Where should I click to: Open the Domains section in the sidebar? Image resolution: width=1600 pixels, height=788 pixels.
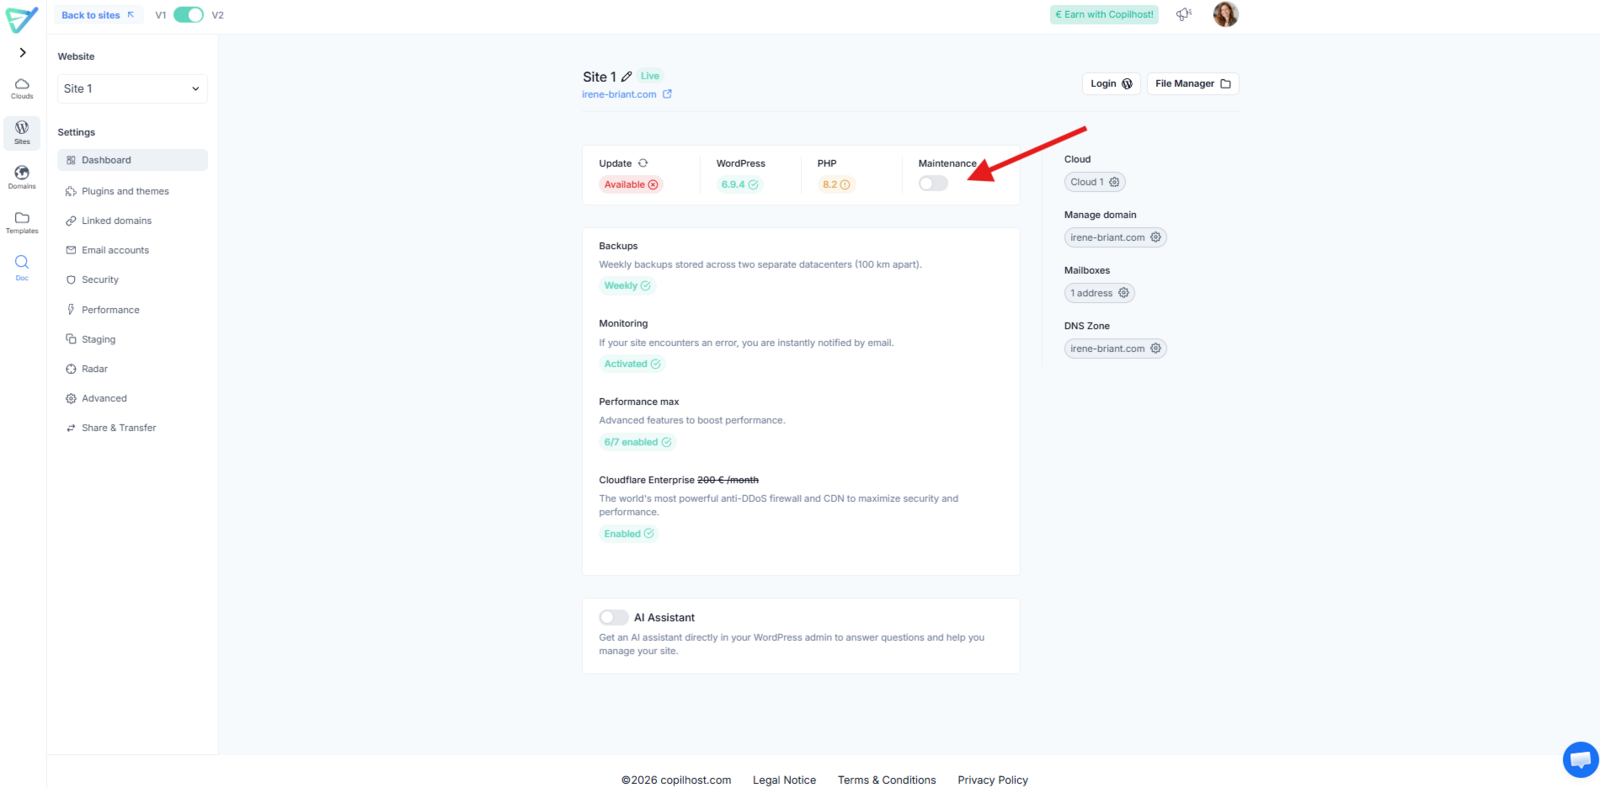[22, 177]
